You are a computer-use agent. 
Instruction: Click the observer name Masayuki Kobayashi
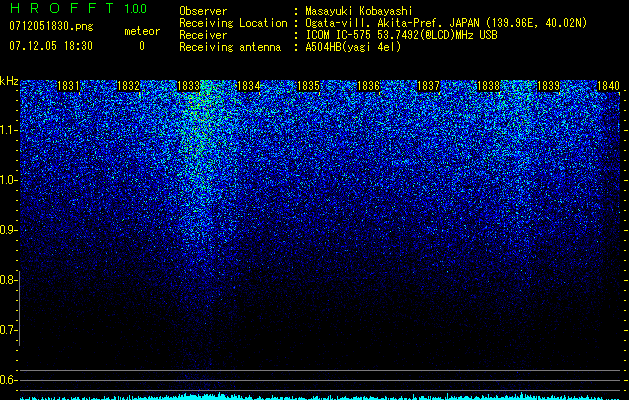pyautogui.click(x=359, y=11)
